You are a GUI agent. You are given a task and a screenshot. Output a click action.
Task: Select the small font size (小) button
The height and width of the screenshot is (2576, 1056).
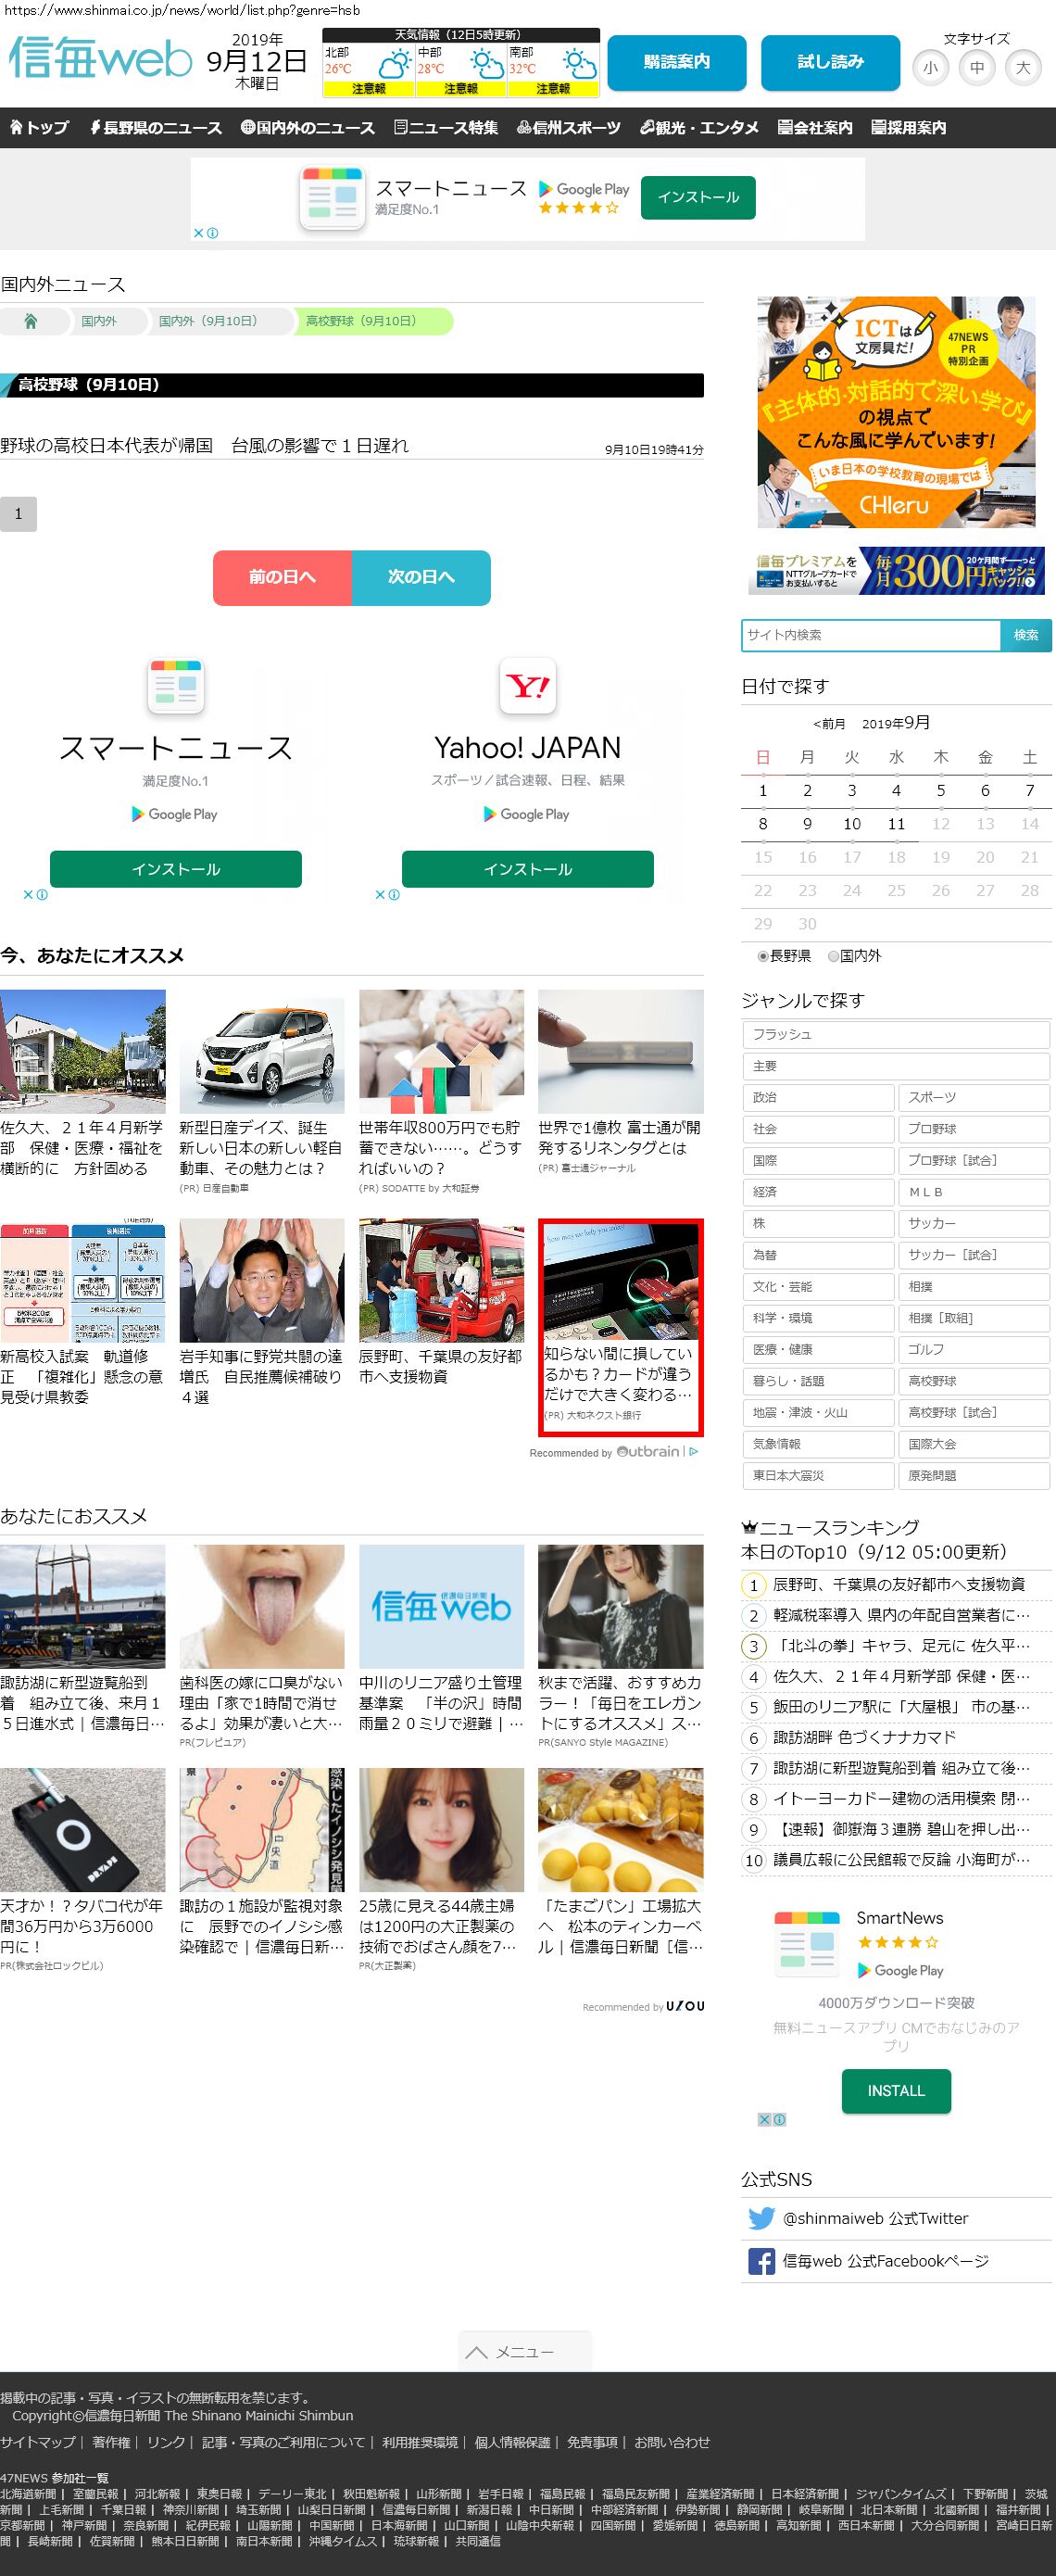click(931, 68)
